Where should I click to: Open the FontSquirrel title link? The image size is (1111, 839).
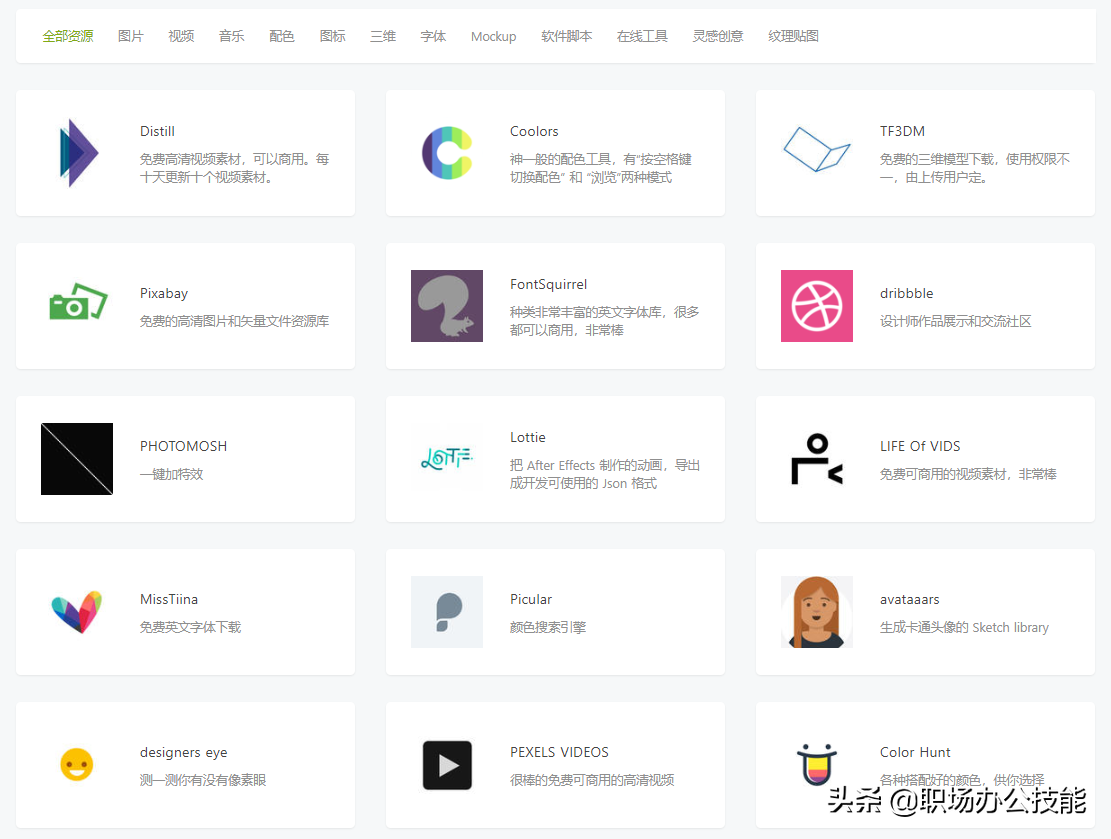coord(548,284)
